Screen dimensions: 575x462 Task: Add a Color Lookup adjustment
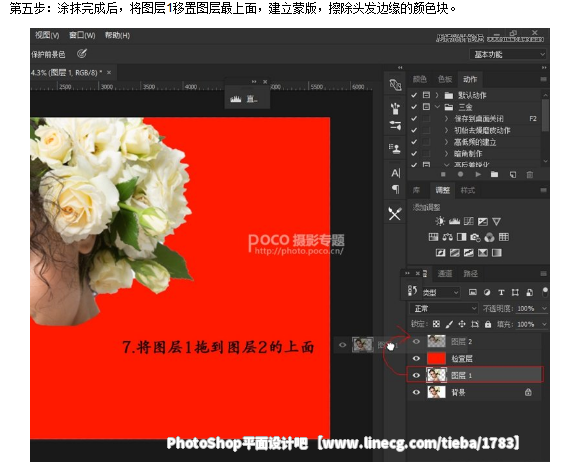[x=504, y=237]
